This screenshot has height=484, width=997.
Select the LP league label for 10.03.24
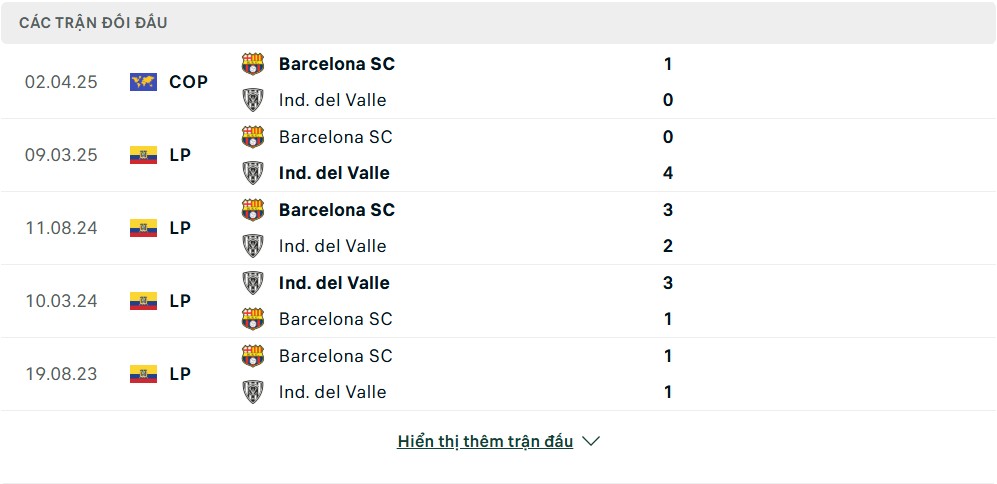tap(180, 301)
